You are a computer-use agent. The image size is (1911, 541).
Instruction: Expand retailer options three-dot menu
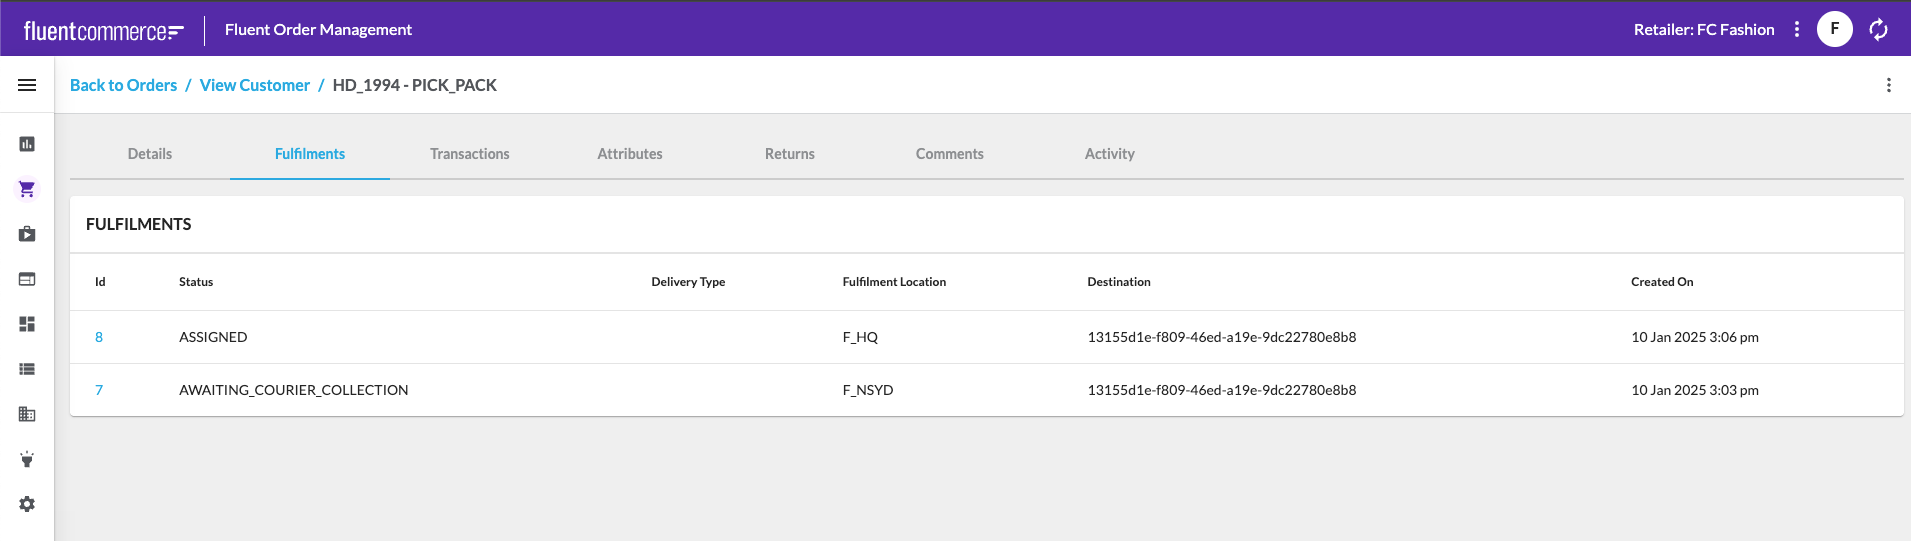1797,29
